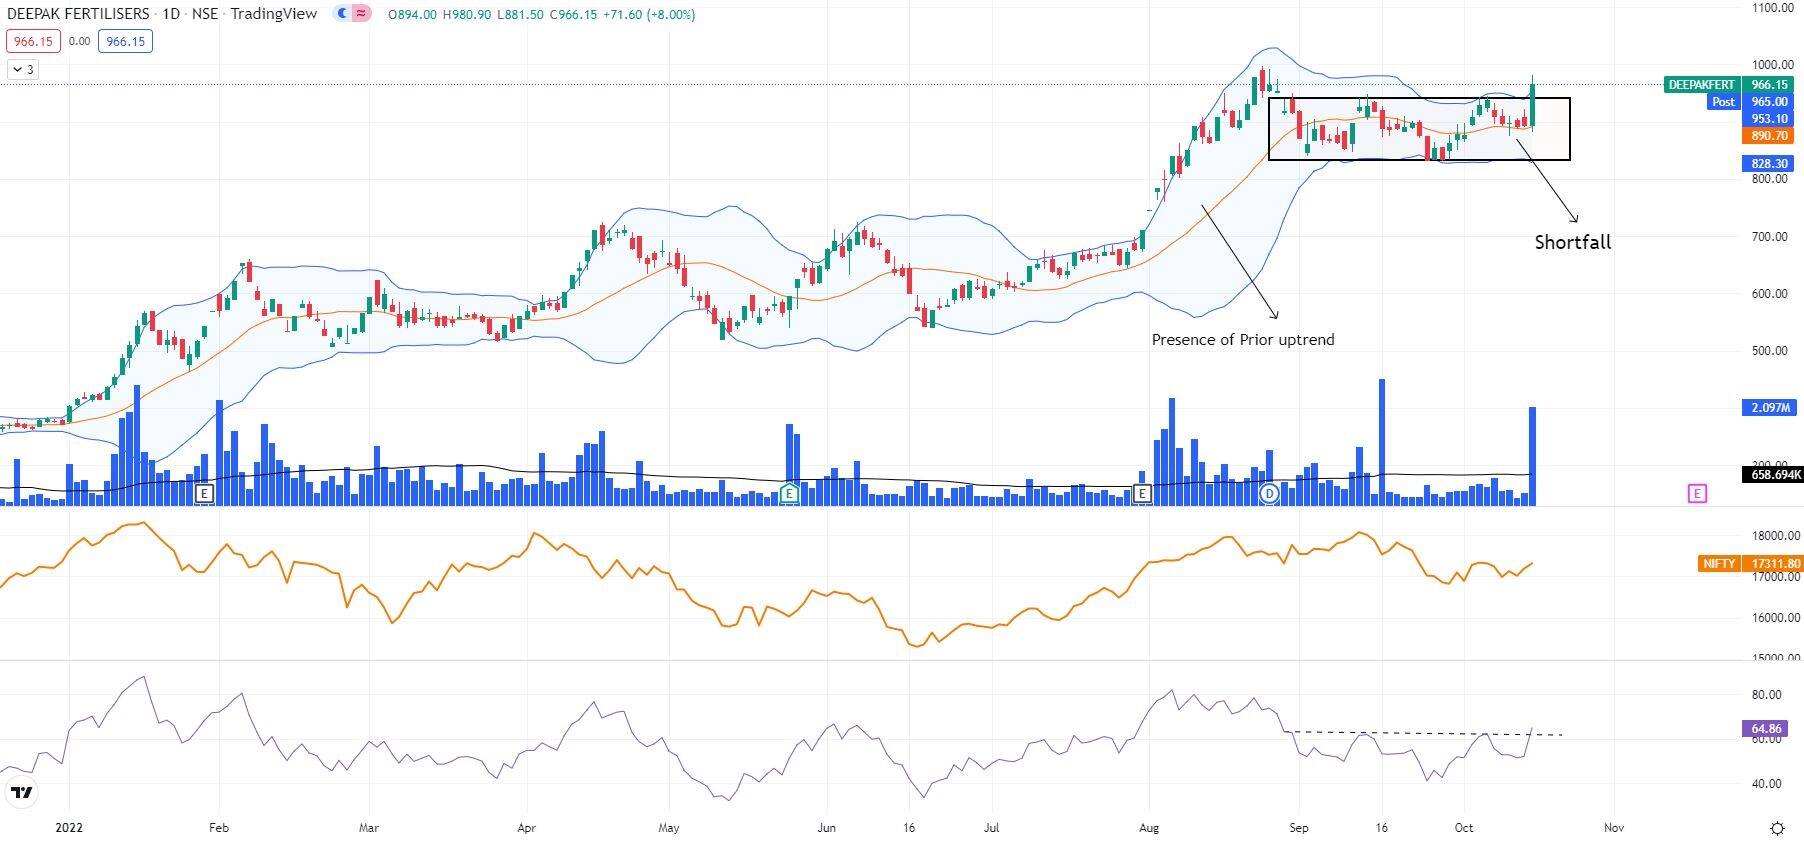The image size is (1804, 841).
Task: Click the 700.00 price axis label
Action: click(x=1769, y=237)
